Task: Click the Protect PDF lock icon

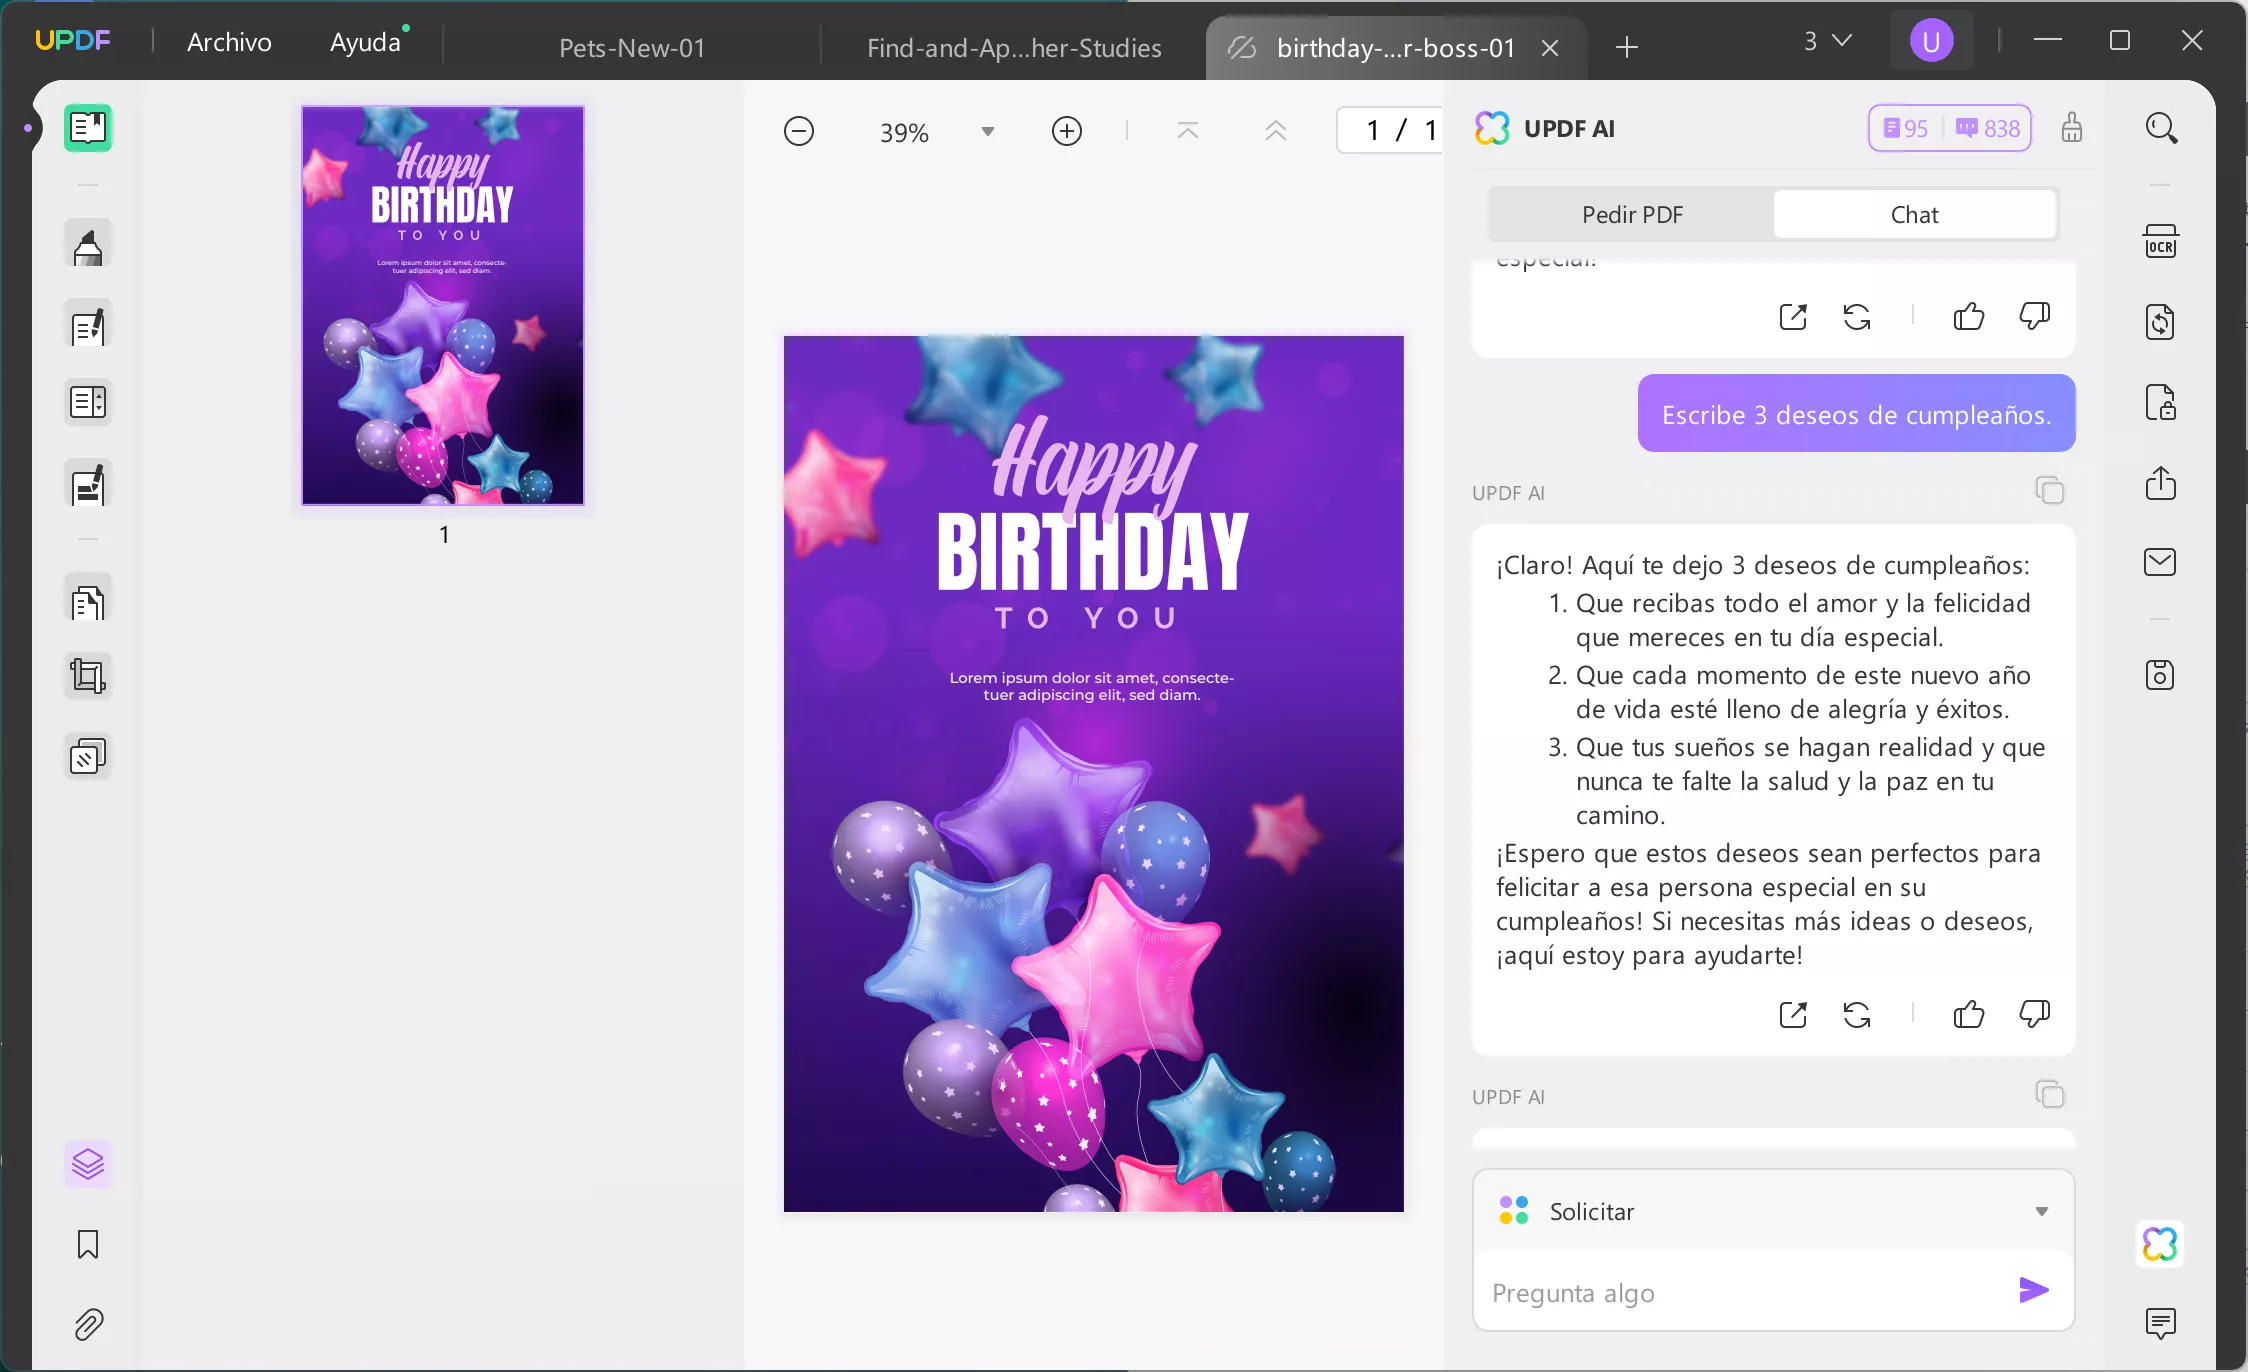Action: pos(2160,403)
